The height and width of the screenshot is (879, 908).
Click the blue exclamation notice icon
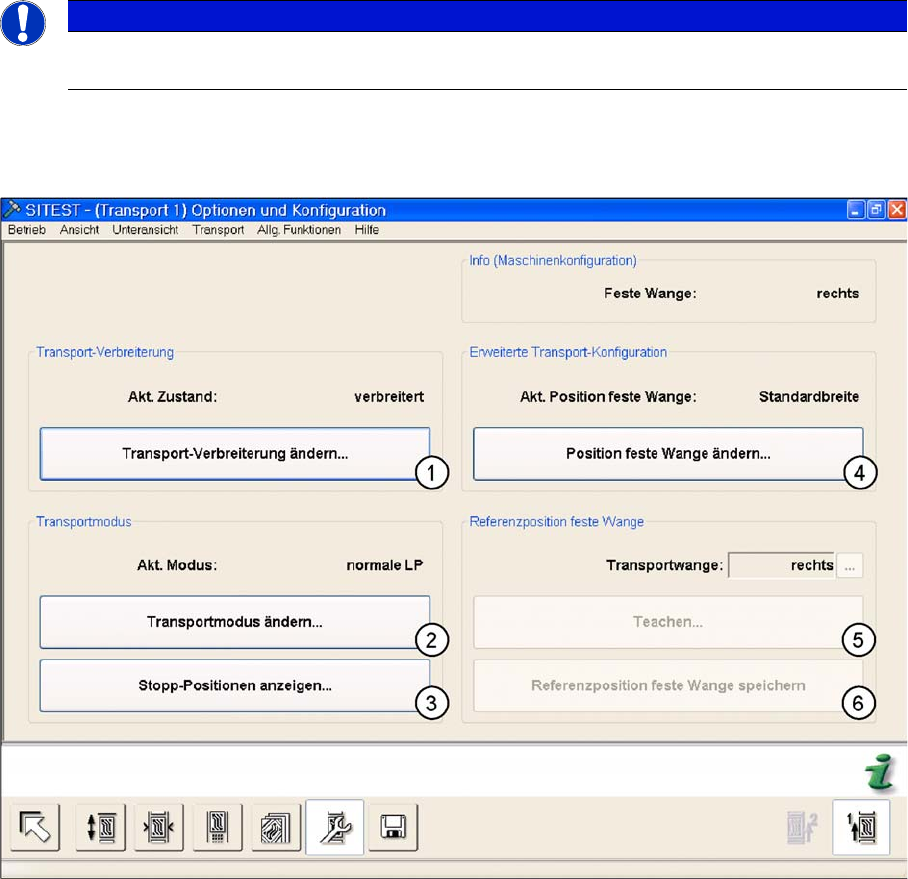23,23
